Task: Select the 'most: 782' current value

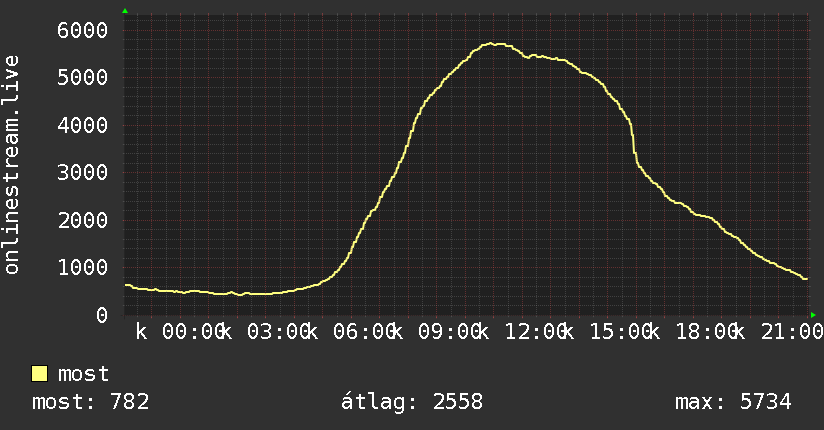Action: pos(90,402)
